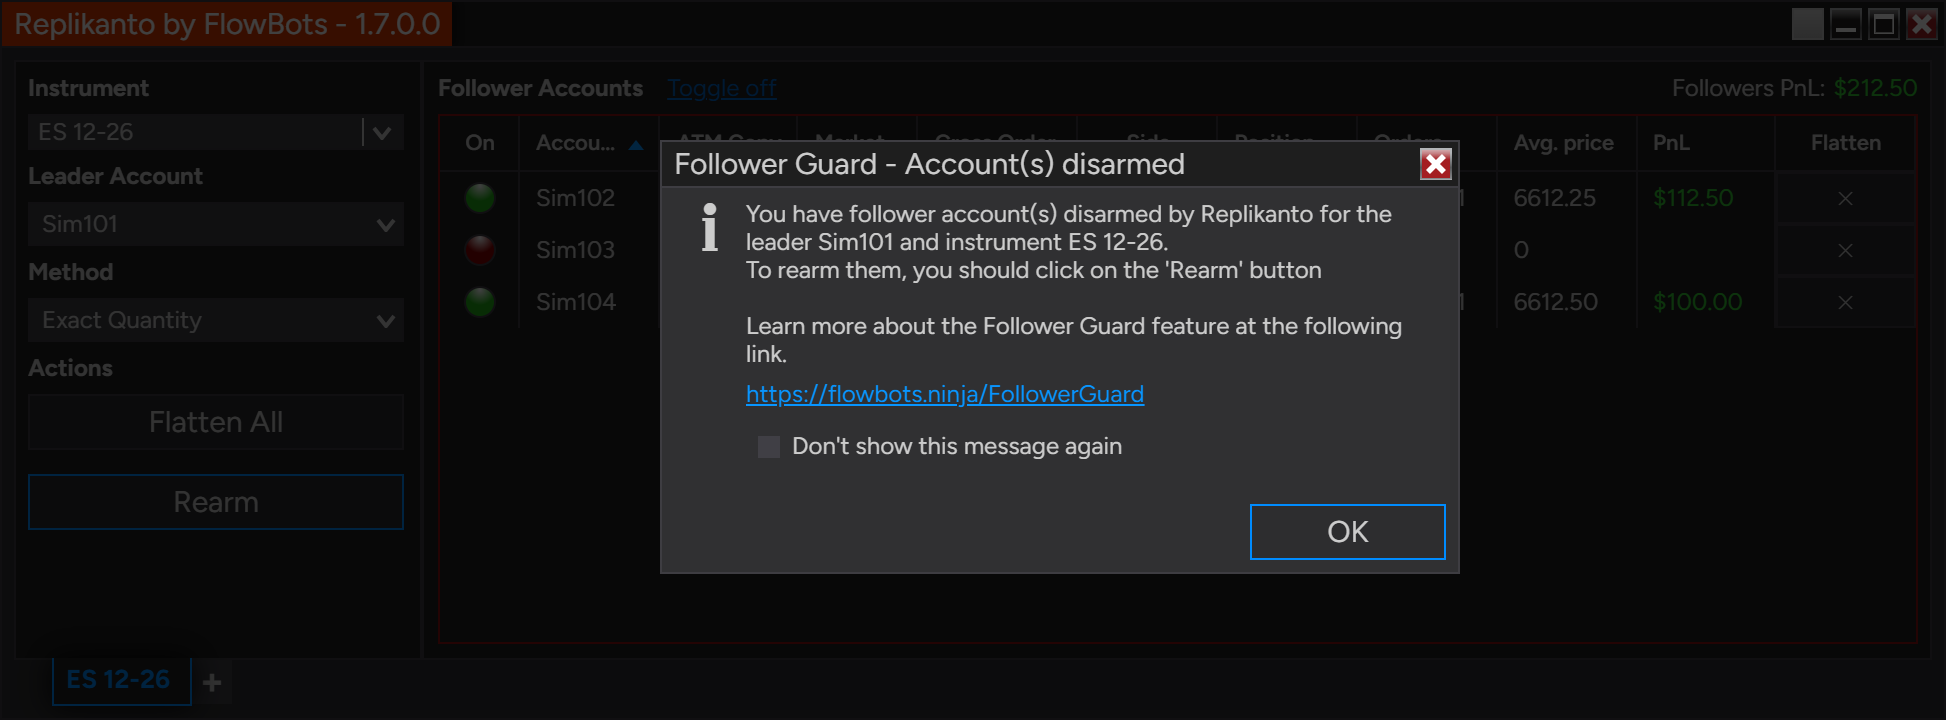Click OK in the Follower Guard dialog

pos(1347,532)
